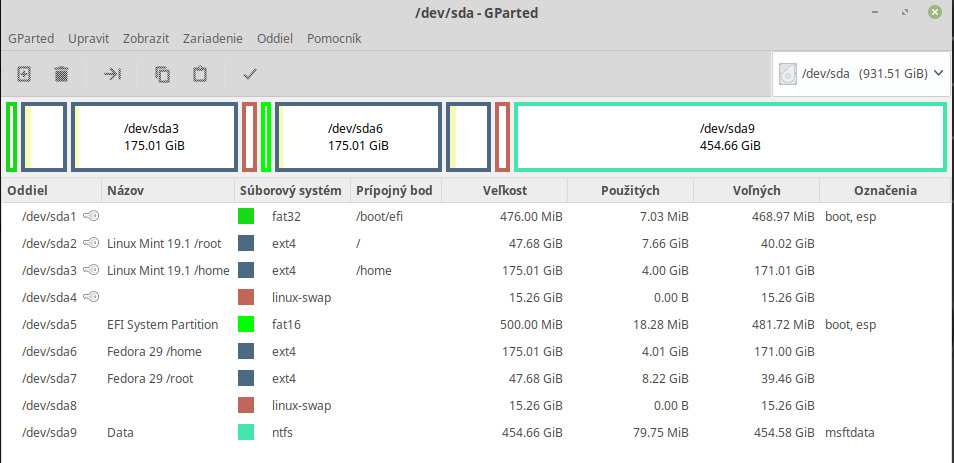
Task: Apply all operations with the checkmark icon
Action: [250, 73]
